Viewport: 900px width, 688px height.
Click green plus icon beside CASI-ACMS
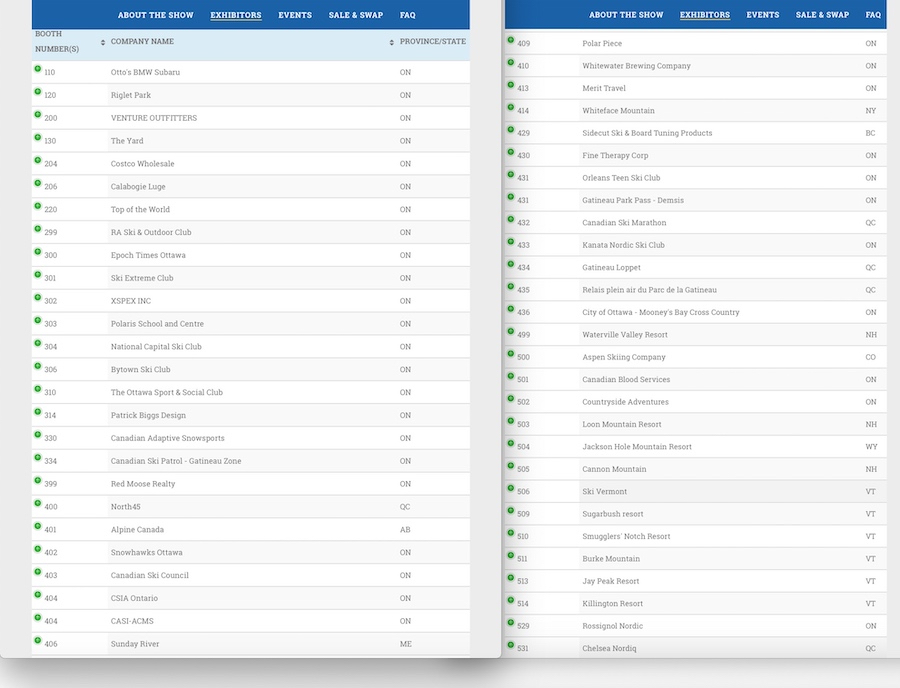point(38,618)
